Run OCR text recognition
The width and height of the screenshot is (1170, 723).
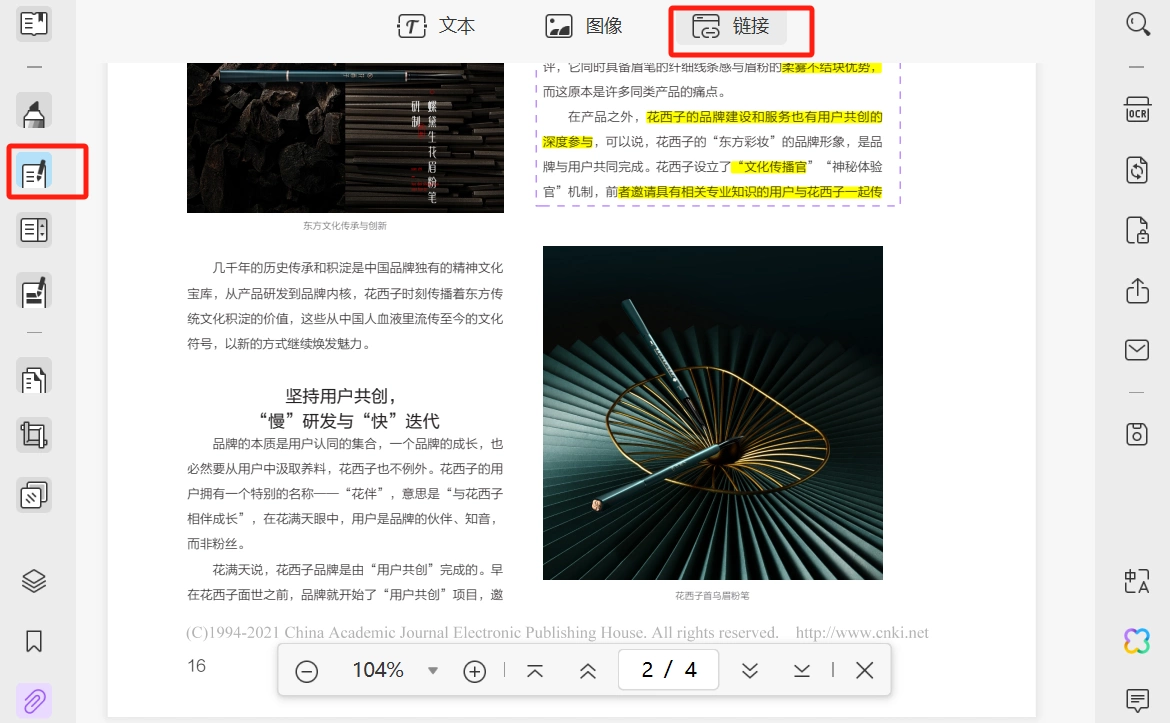click(1137, 110)
